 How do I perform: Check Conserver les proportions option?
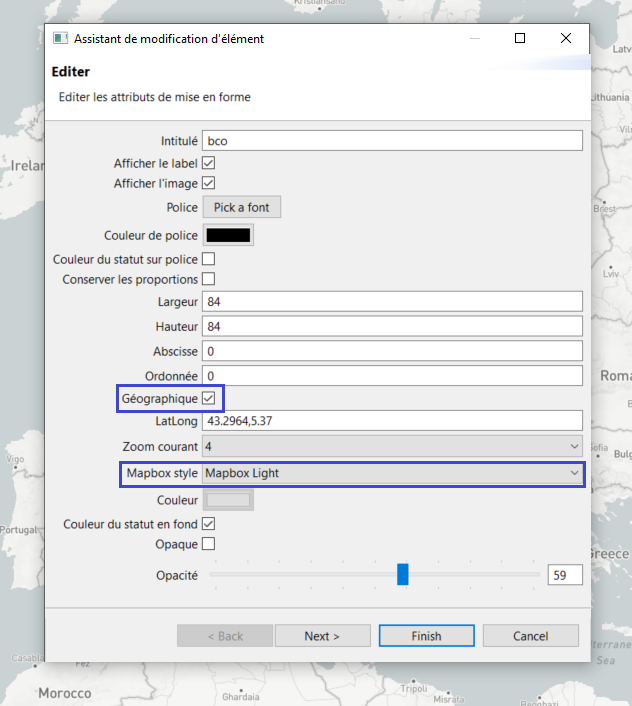(209, 279)
